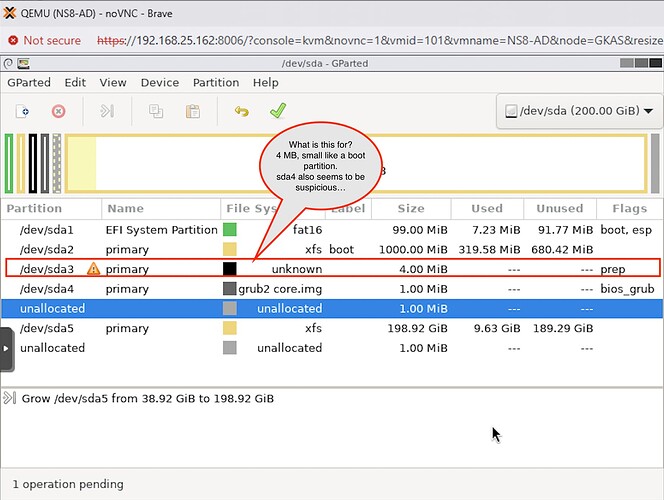Click 'EFI System Partition' name cell

click(x=161, y=230)
